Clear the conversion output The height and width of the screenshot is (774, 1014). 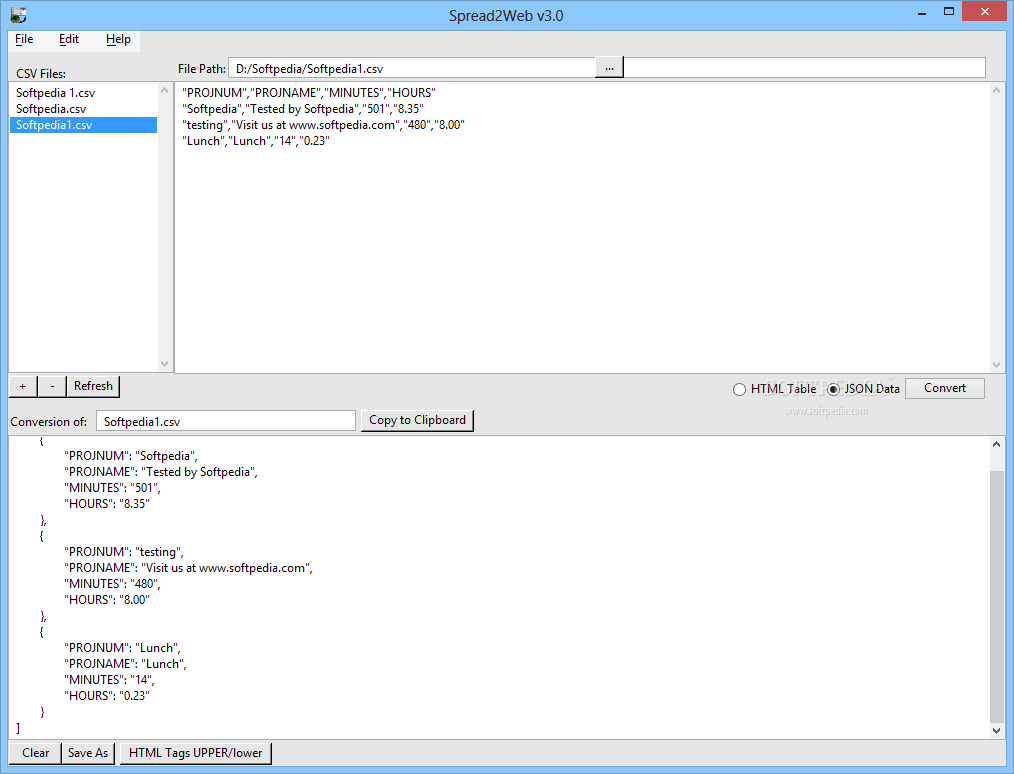pyautogui.click(x=36, y=753)
